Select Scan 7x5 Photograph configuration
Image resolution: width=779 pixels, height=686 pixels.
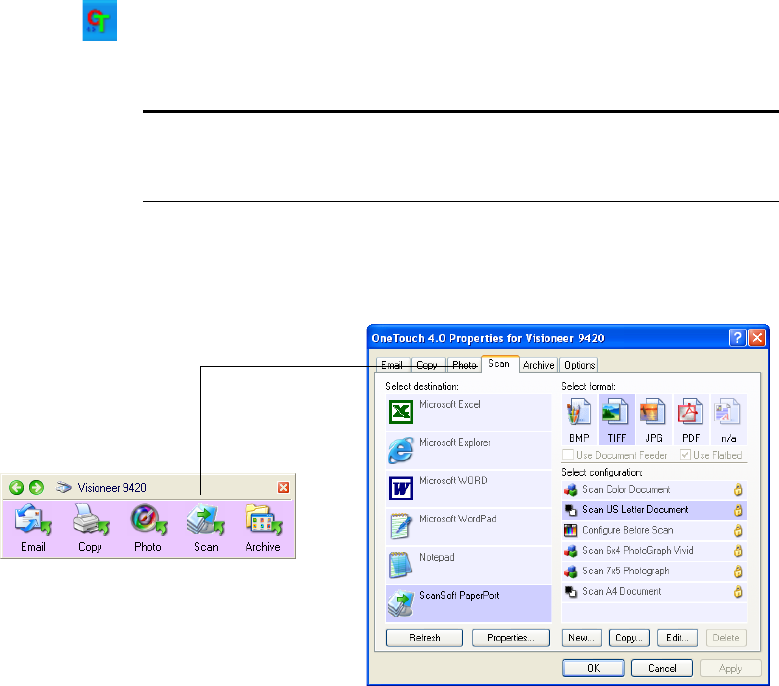point(654,571)
